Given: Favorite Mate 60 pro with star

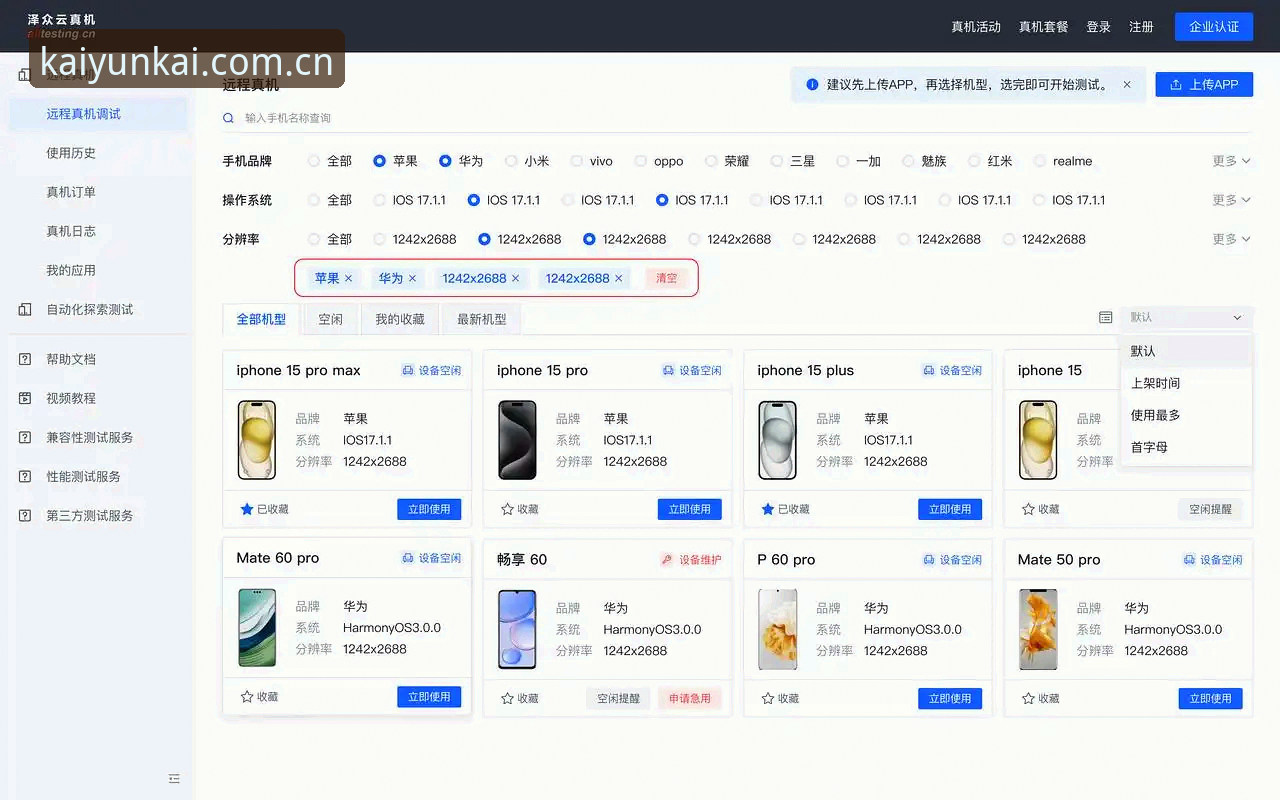Looking at the screenshot, I should point(247,697).
